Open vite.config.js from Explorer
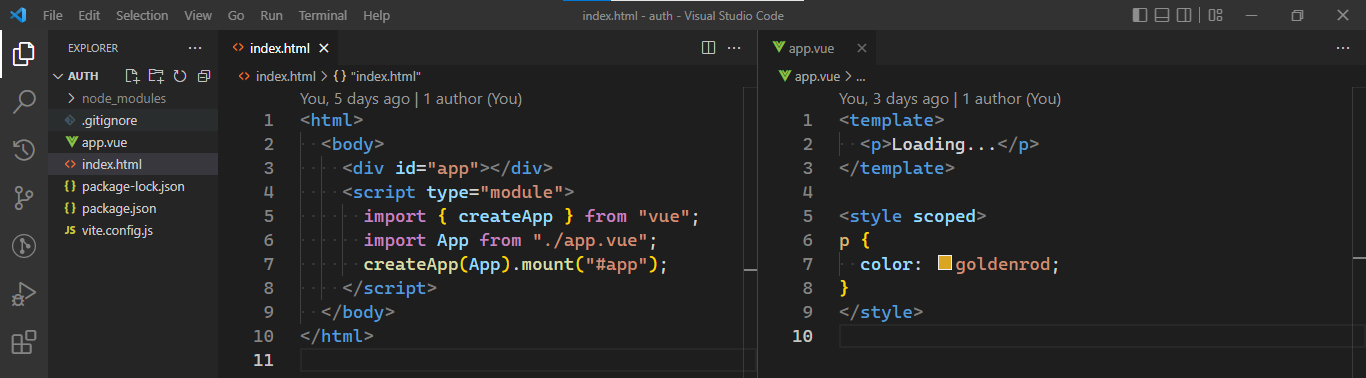 133,230
